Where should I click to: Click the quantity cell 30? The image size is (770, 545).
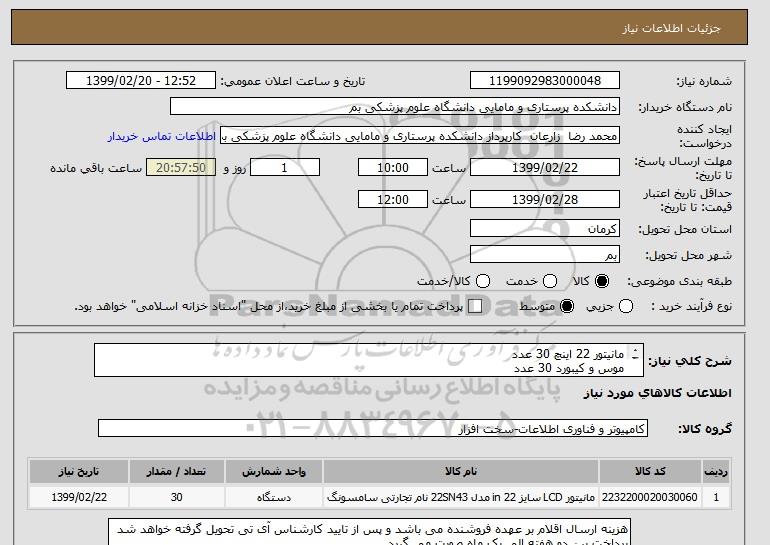[177, 497]
